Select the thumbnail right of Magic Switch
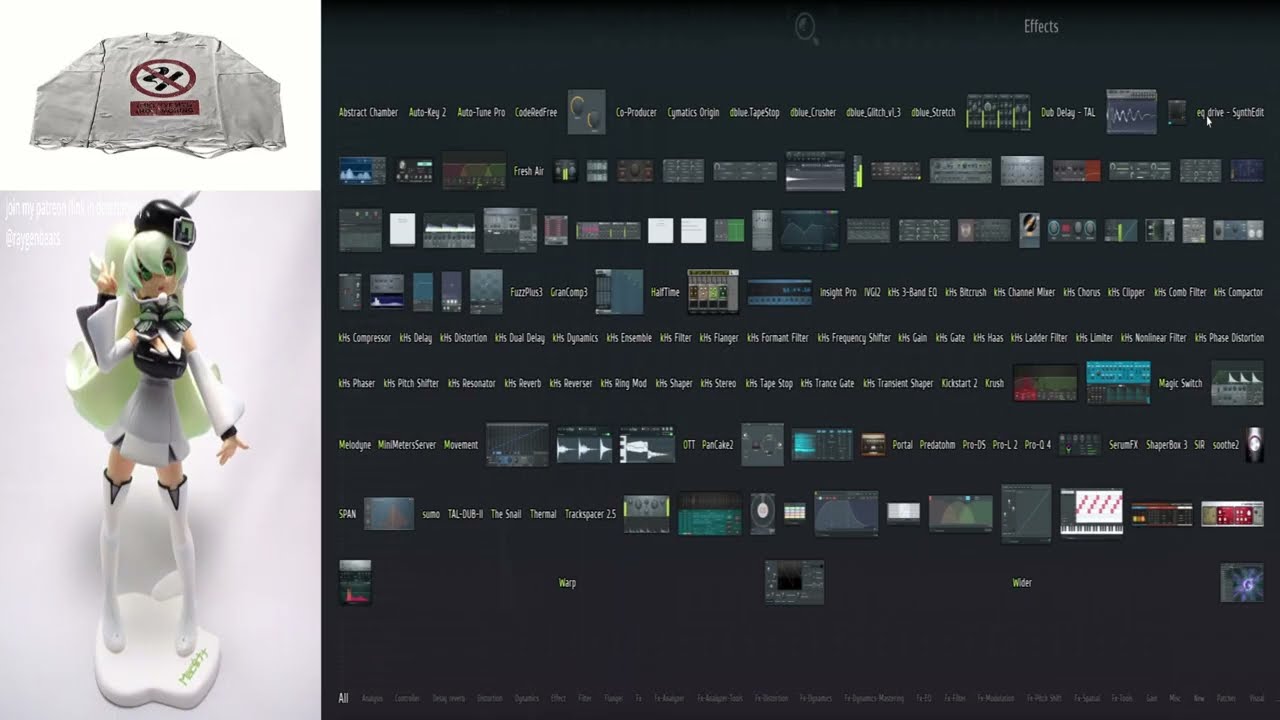1280x720 pixels. [1237, 383]
